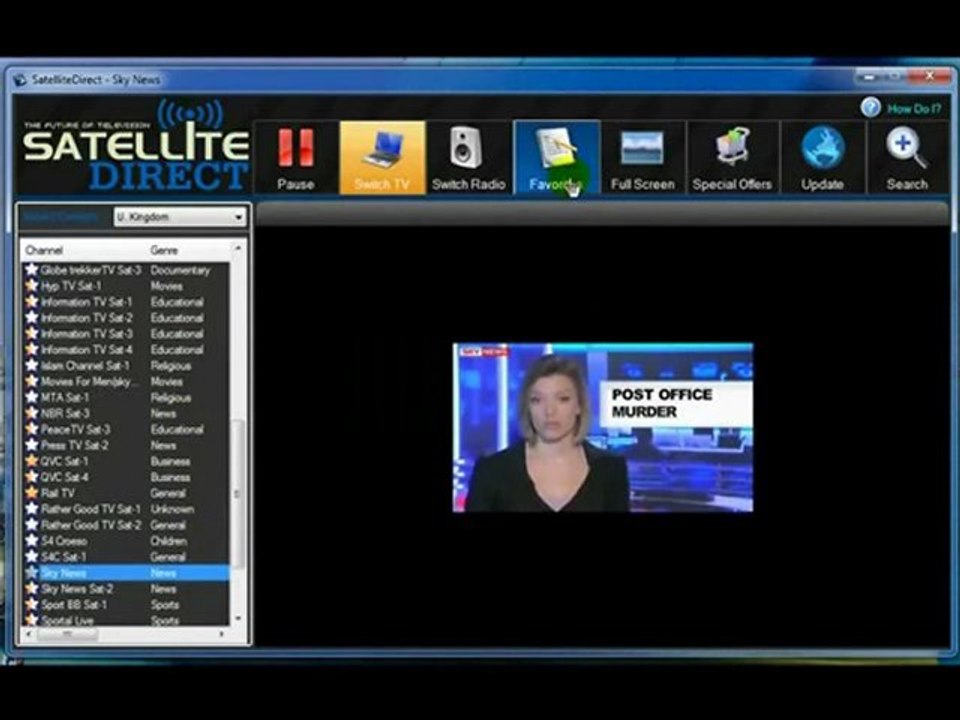
Task: Select the Hyp TV Sat-1 channel name
Action: point(71,286)
